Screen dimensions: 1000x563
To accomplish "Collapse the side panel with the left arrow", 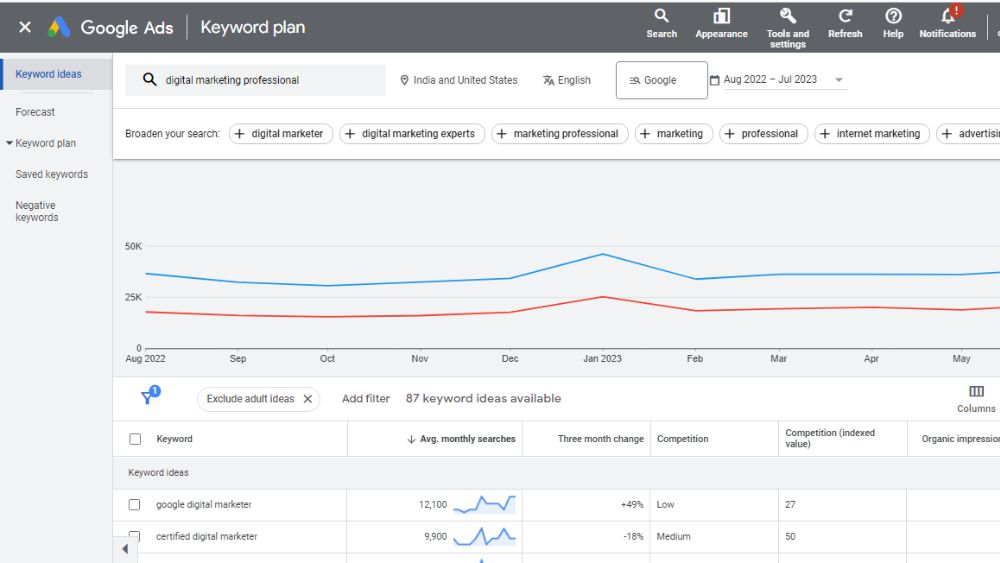I will [x=125, y=549].
